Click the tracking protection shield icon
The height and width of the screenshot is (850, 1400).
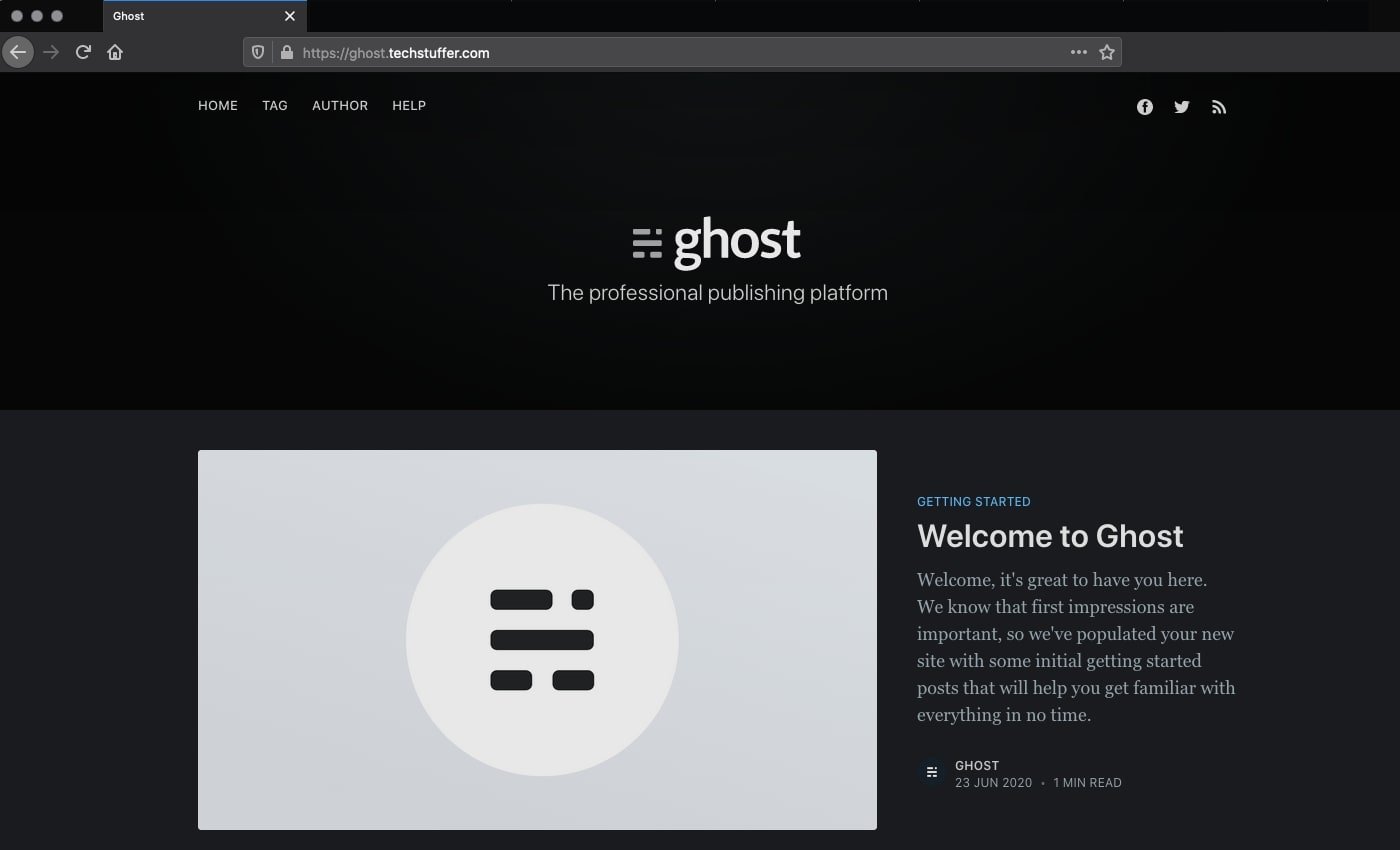258,52
